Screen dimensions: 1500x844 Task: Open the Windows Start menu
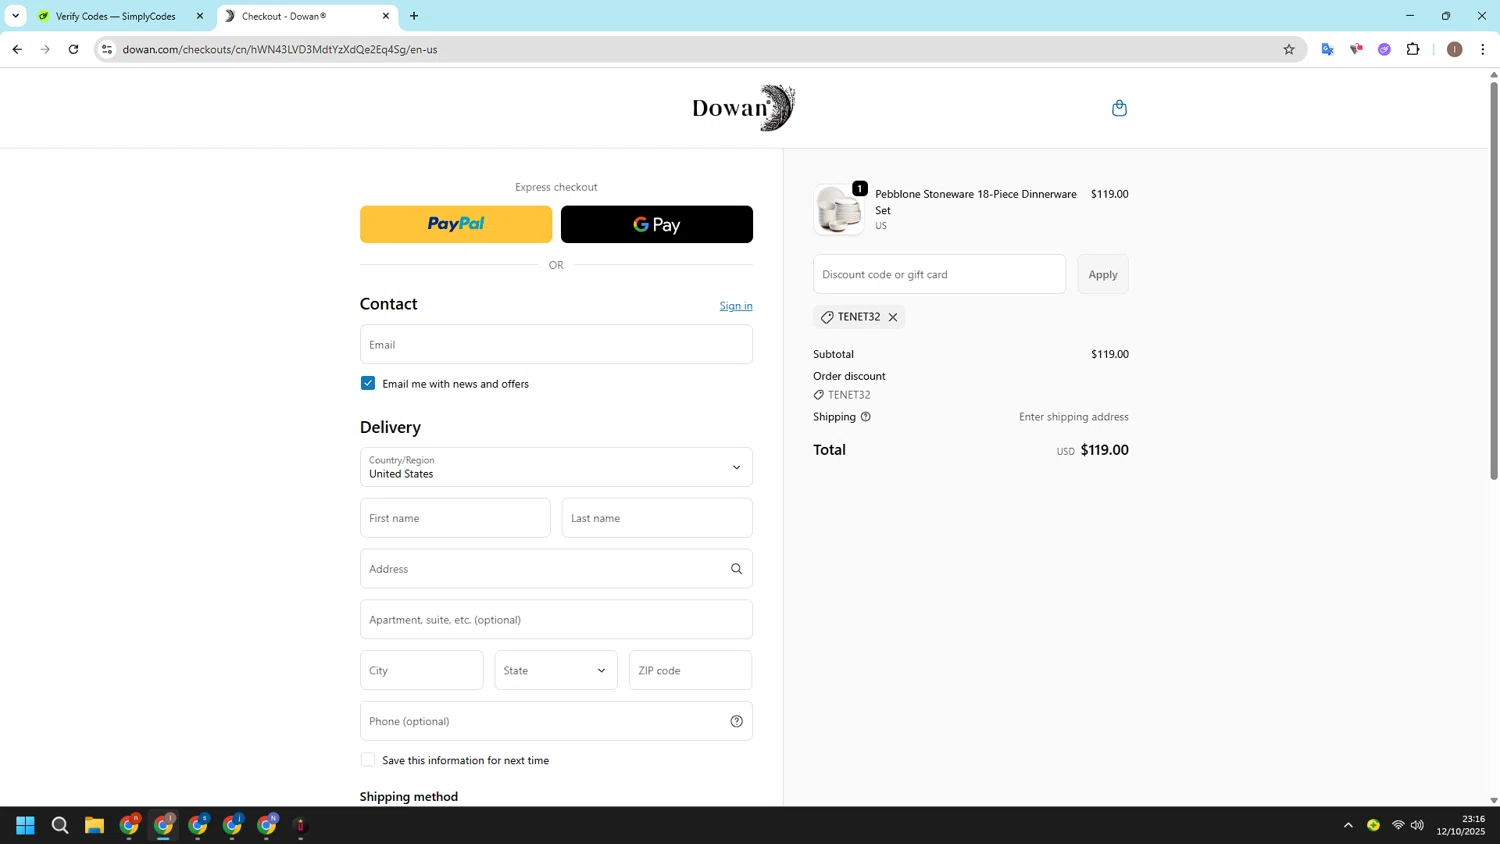(x=25, y=825)
